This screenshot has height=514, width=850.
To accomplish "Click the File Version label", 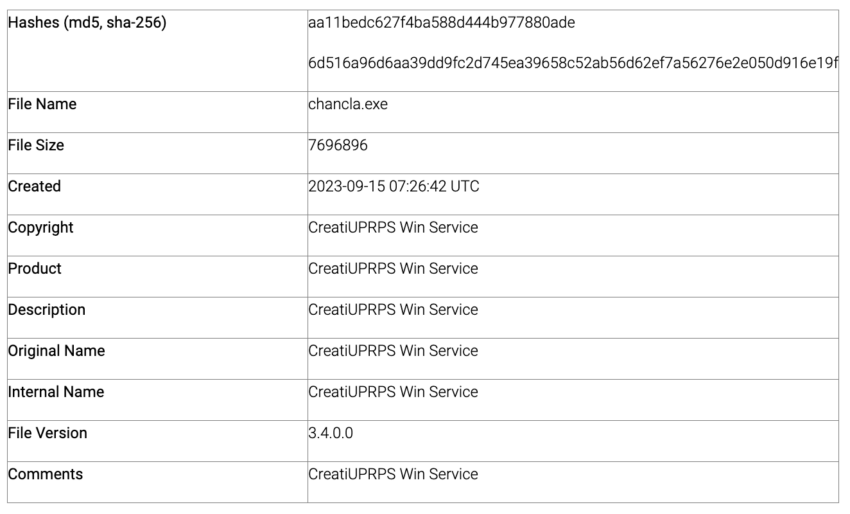I will (x=48, y=433).
